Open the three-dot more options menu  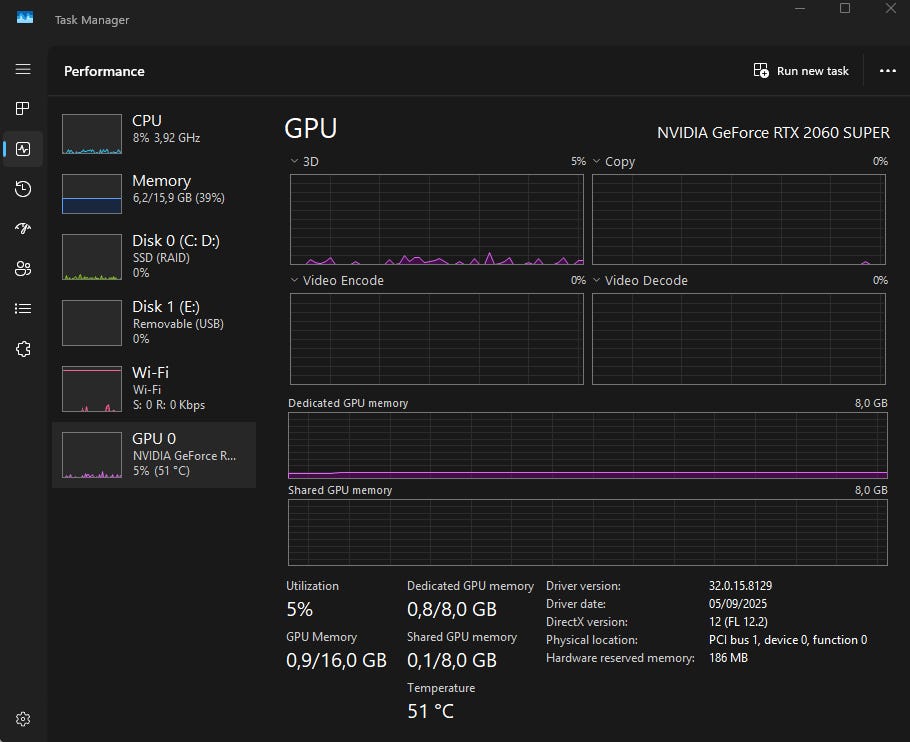(887, 71)
